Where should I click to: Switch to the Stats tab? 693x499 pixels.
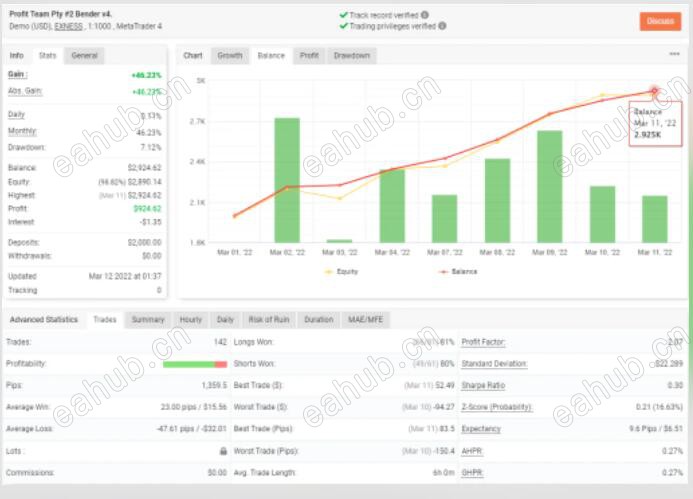point(48,56)
